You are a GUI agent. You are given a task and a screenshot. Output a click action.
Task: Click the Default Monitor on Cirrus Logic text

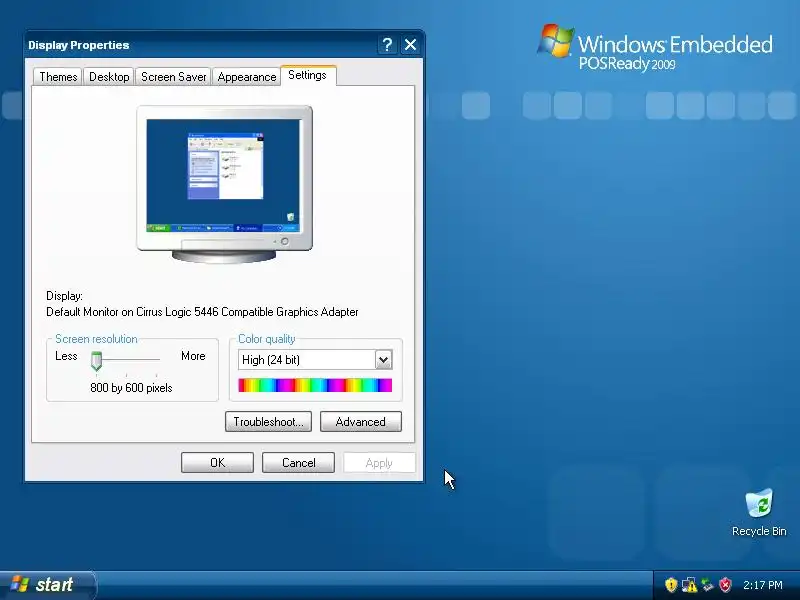(x=202, y=312)
